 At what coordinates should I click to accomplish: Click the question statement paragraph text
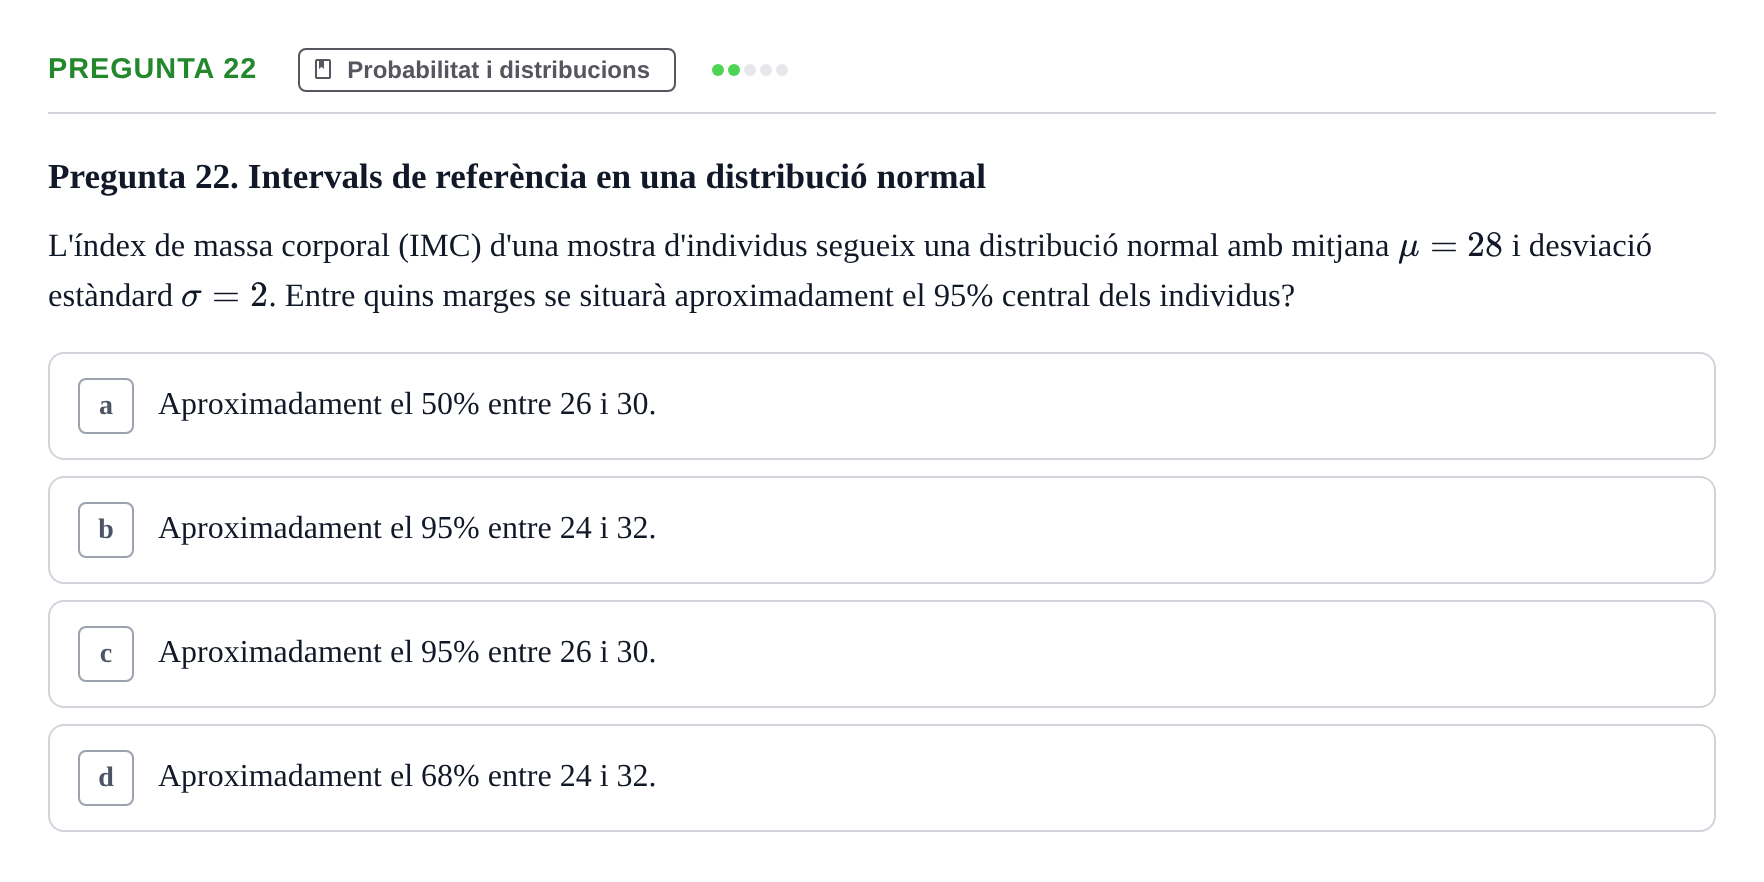click(x=850, y=271)
